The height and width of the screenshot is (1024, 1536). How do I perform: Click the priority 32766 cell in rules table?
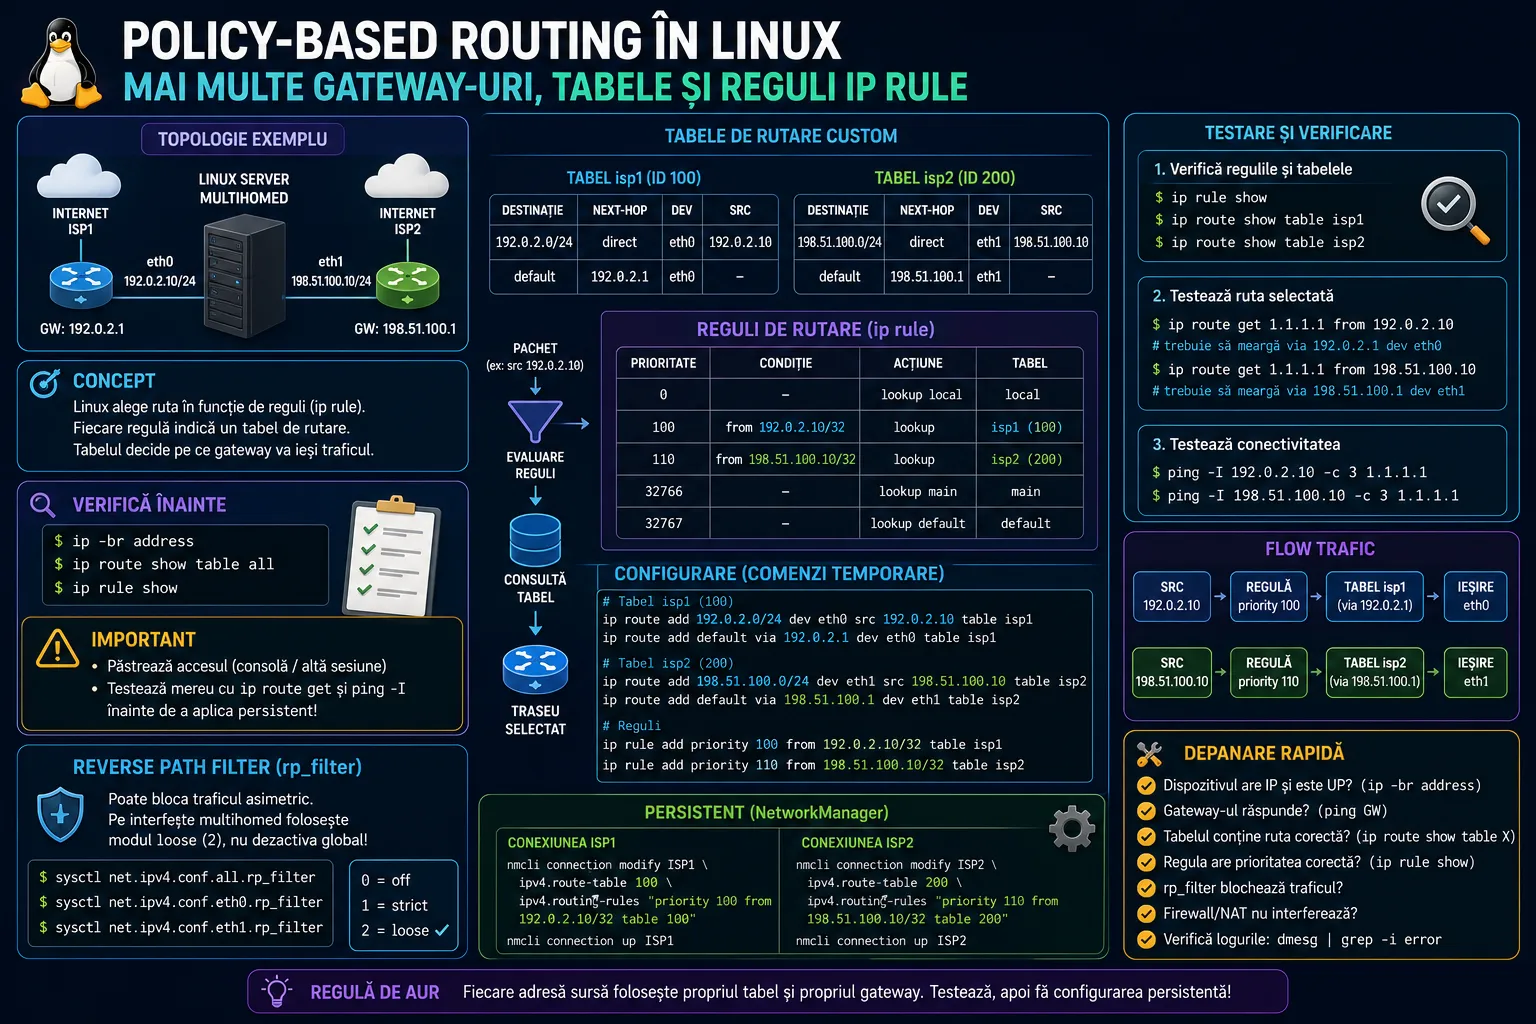pos(663,491)
